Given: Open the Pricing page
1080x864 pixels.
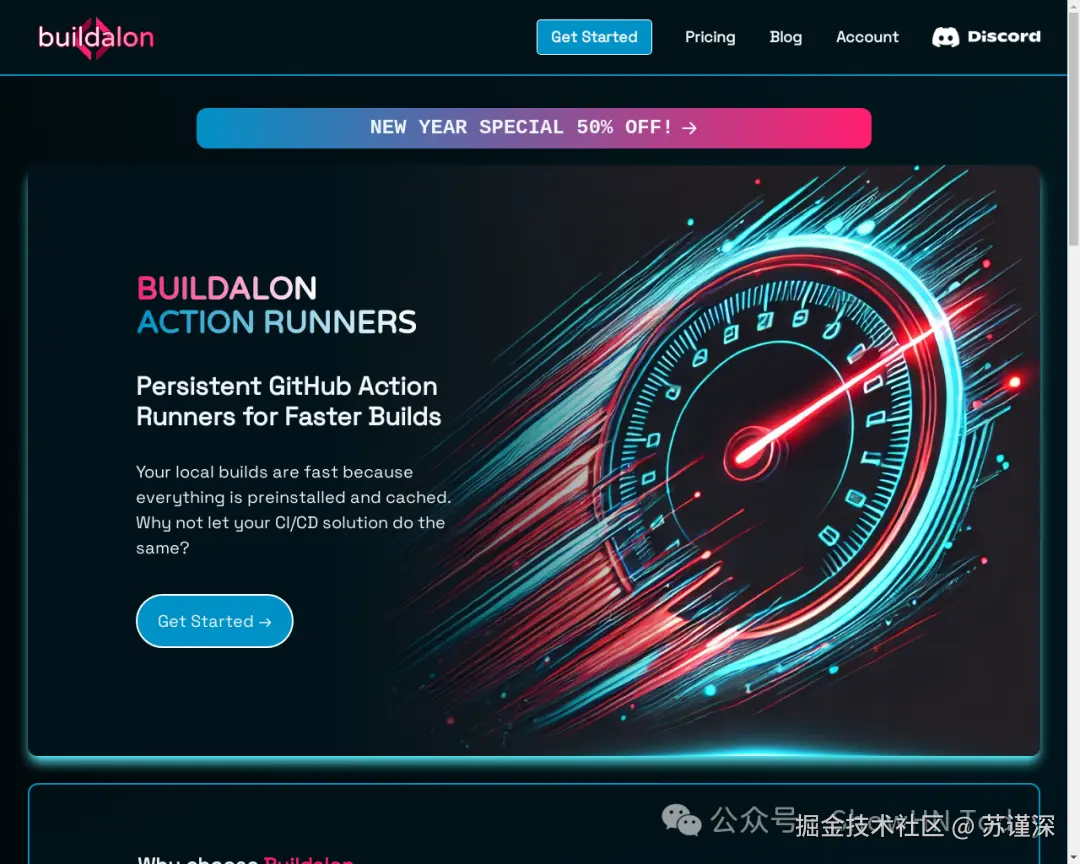Looking at the screenshot, I should [x=710, y=37].
